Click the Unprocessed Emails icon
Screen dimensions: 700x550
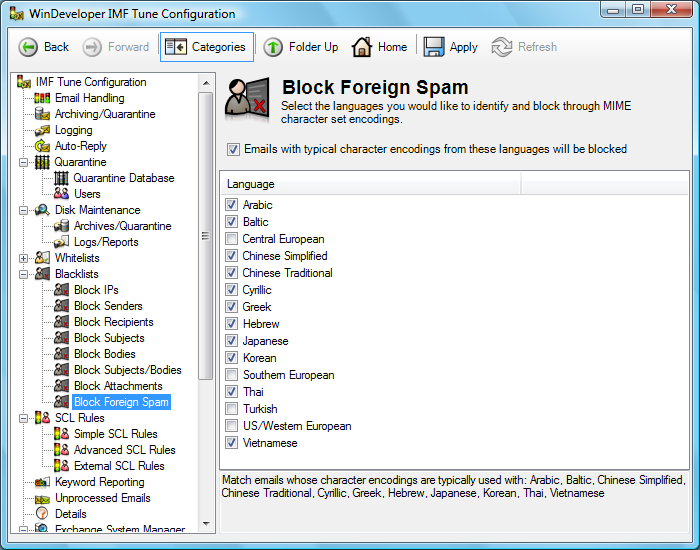click(x=42, y=498)
